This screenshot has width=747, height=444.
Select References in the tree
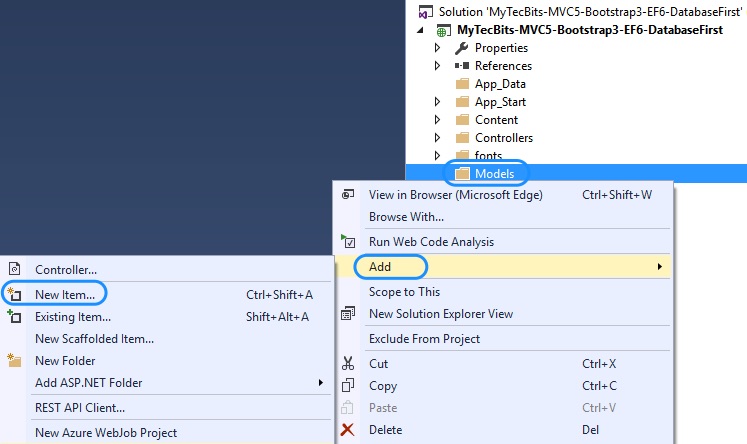(503, 66)
